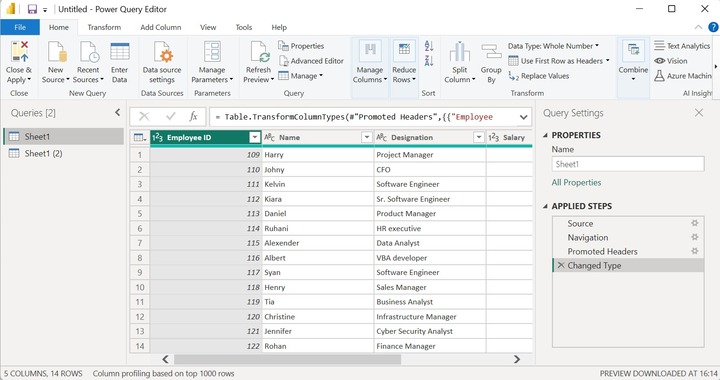This screenshot has height=380, width=720.
Task: Collapse the PROPERTIES section
Action: 546,135
